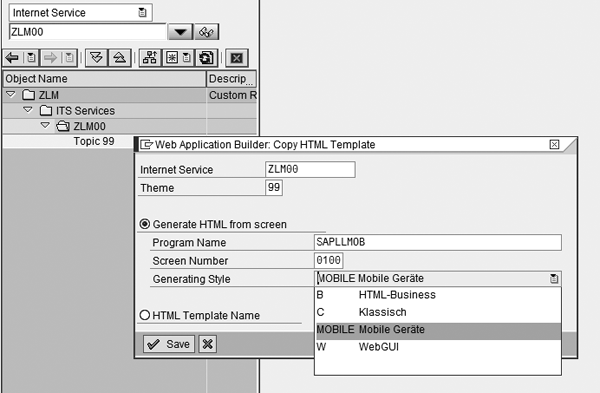Screen dimensions: 600x393
Task: Close the object browser with X icon
Action: [237, 58]
